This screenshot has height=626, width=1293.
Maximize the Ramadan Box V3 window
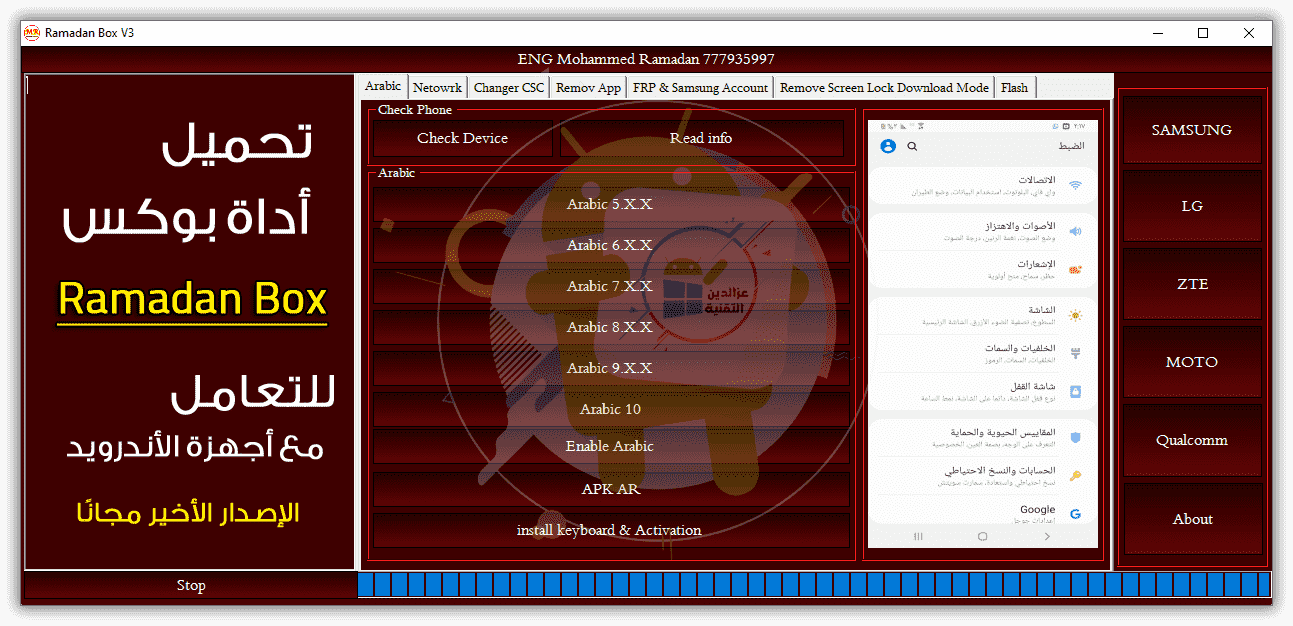(1203, 33)
